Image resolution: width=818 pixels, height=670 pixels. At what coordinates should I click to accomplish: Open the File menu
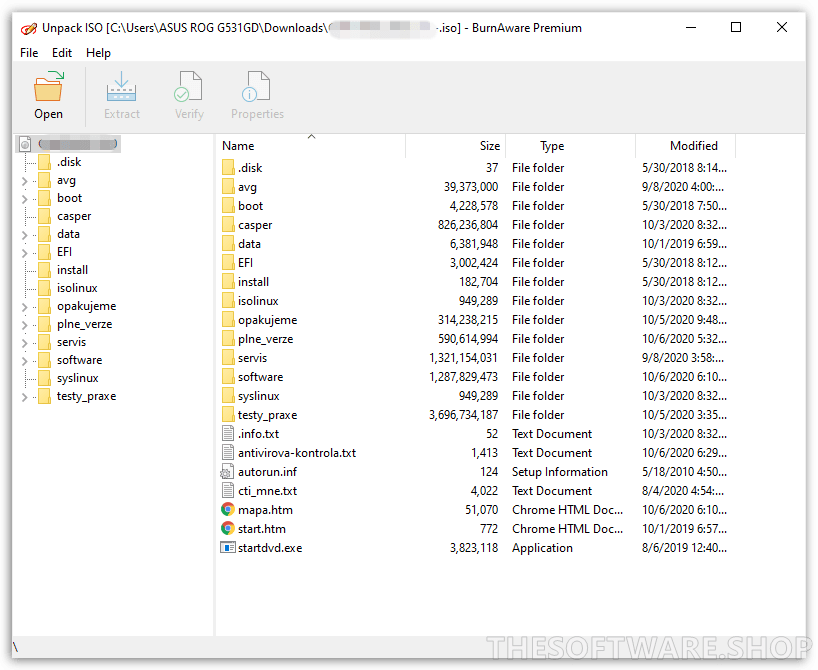(28, 52)
